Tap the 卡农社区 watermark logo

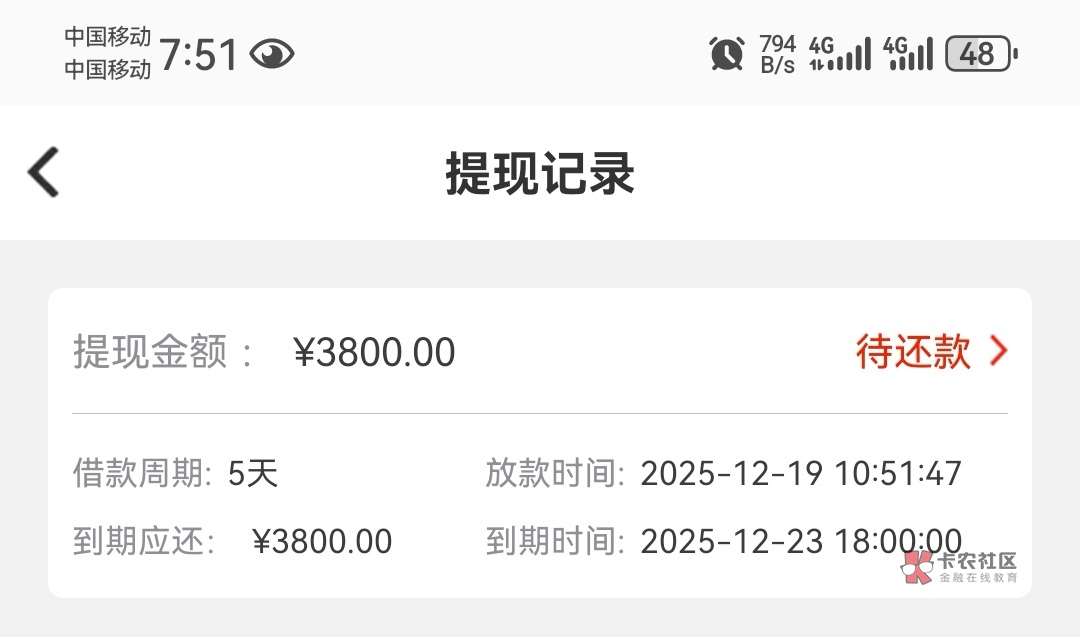958,567
